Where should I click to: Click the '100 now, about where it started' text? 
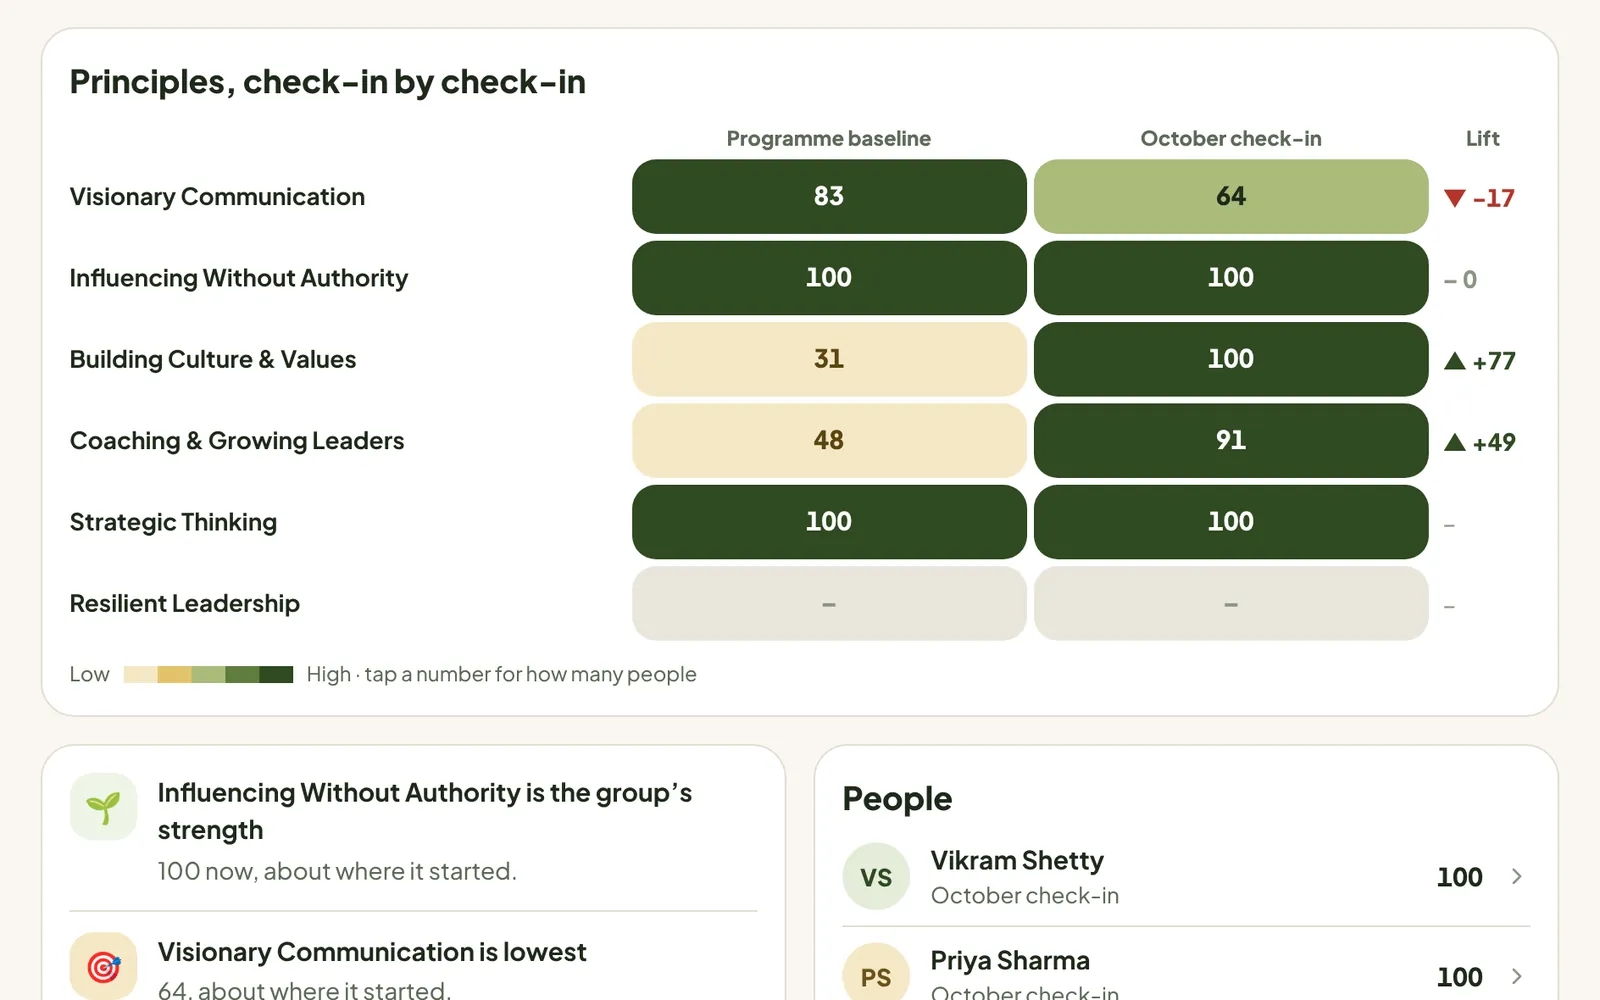pos(337,871)
